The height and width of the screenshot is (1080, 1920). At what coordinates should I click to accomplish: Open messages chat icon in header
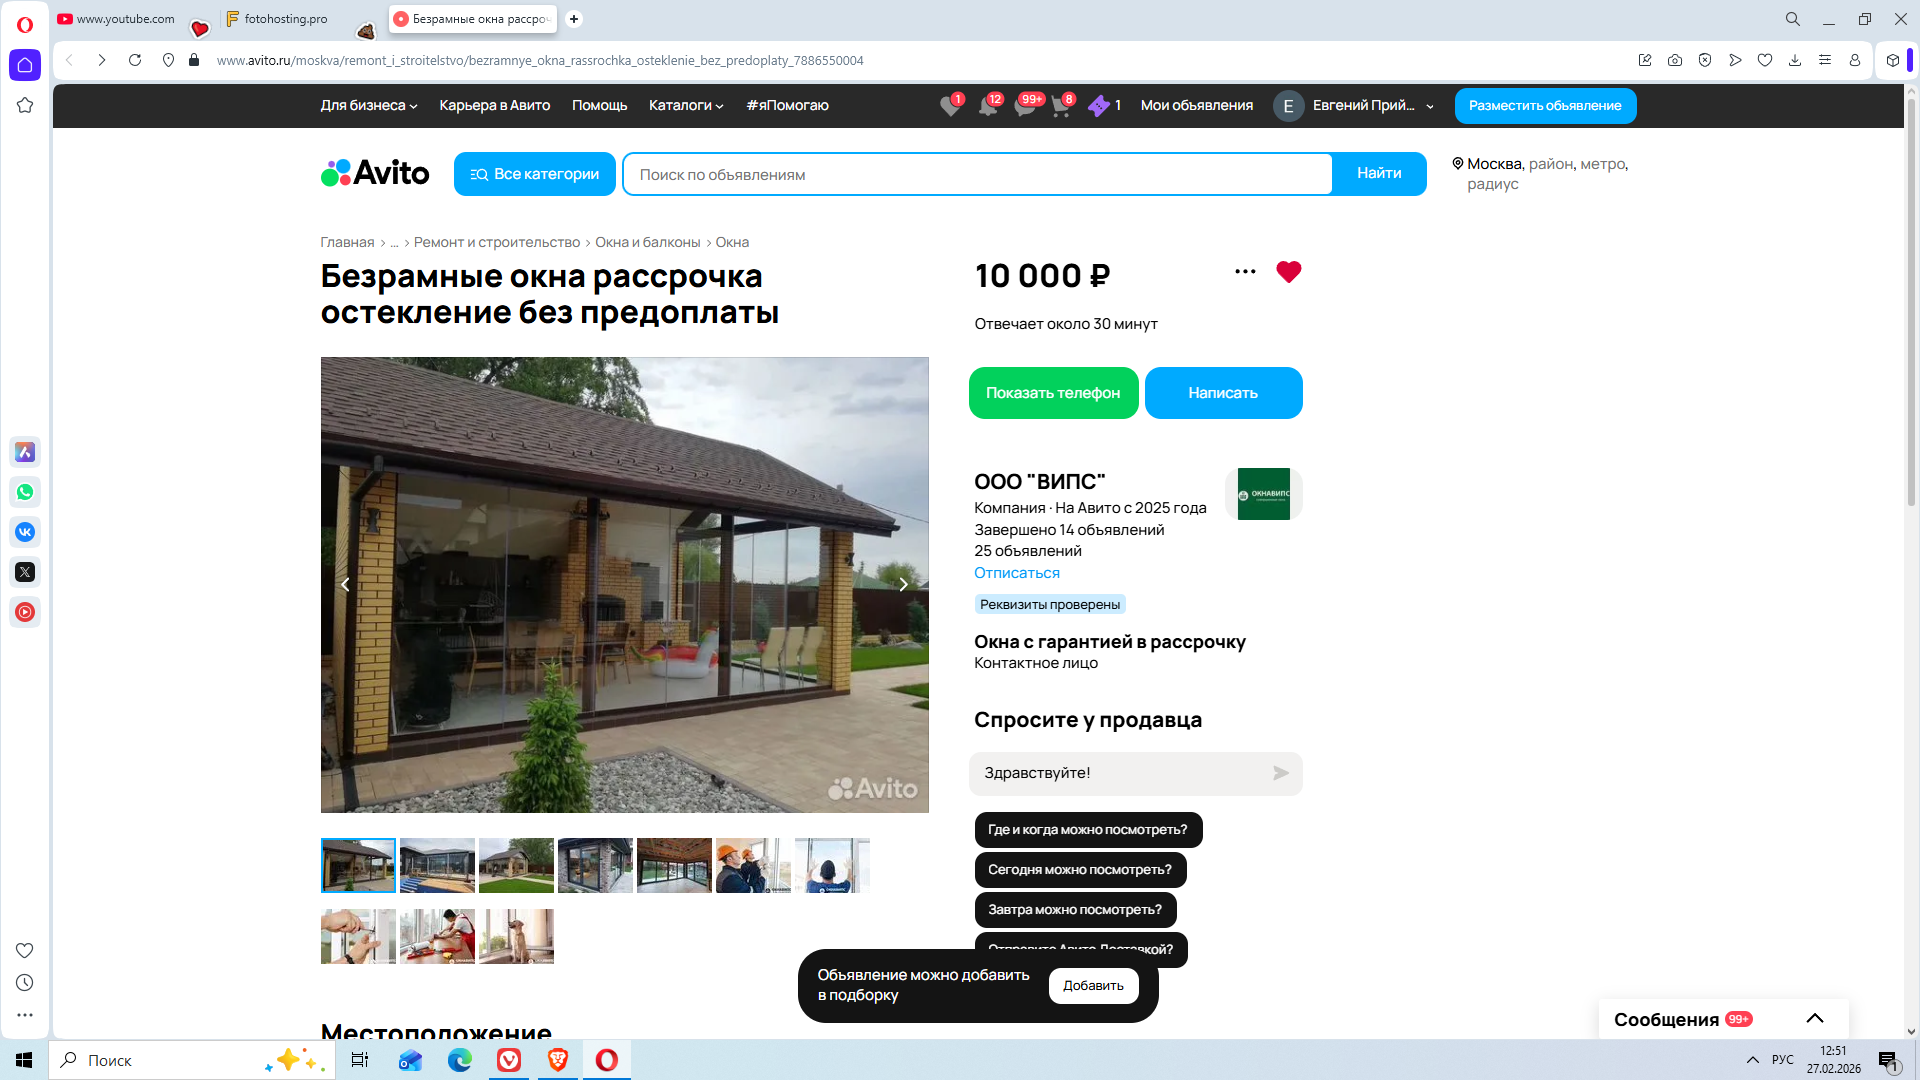pyautogui.click(x=1025, y=106)
